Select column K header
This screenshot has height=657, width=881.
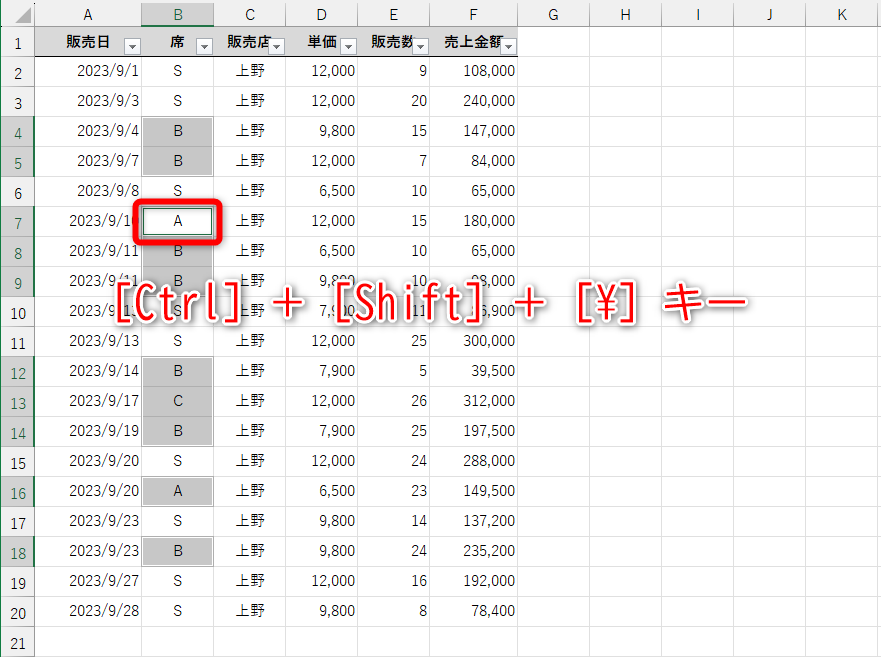[842, 15]
